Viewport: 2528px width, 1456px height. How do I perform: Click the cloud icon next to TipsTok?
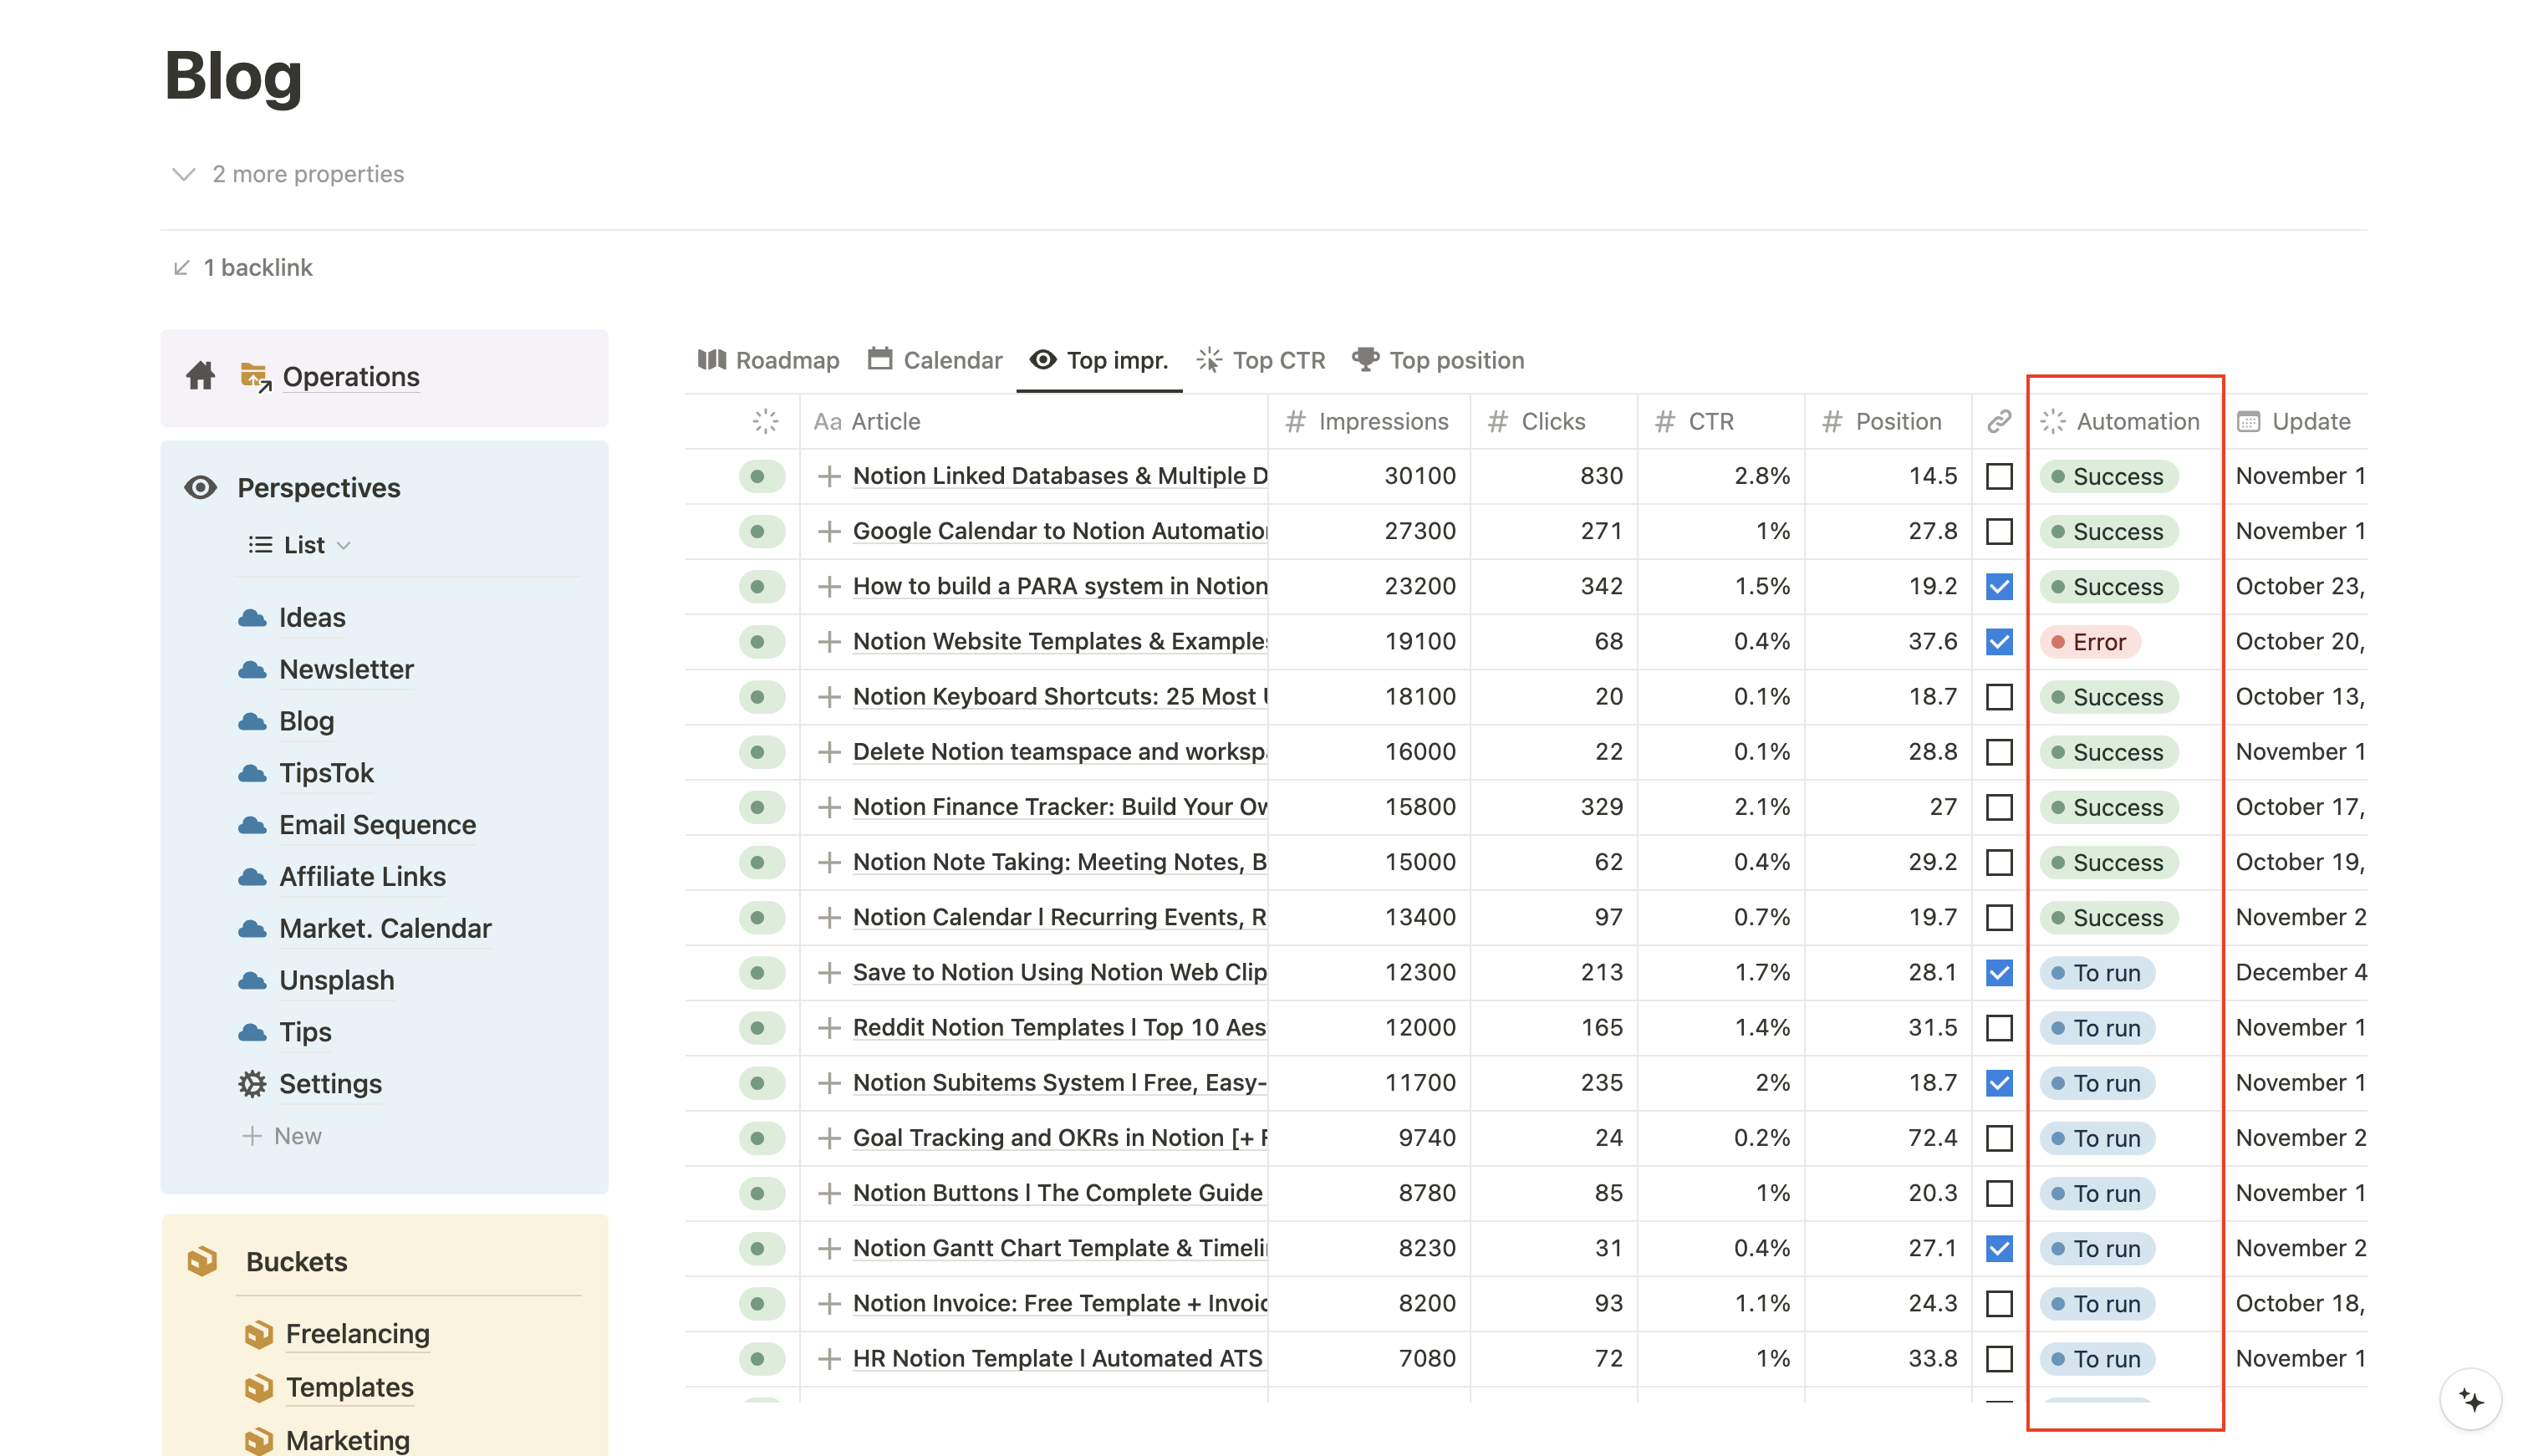tap(252, 773)
